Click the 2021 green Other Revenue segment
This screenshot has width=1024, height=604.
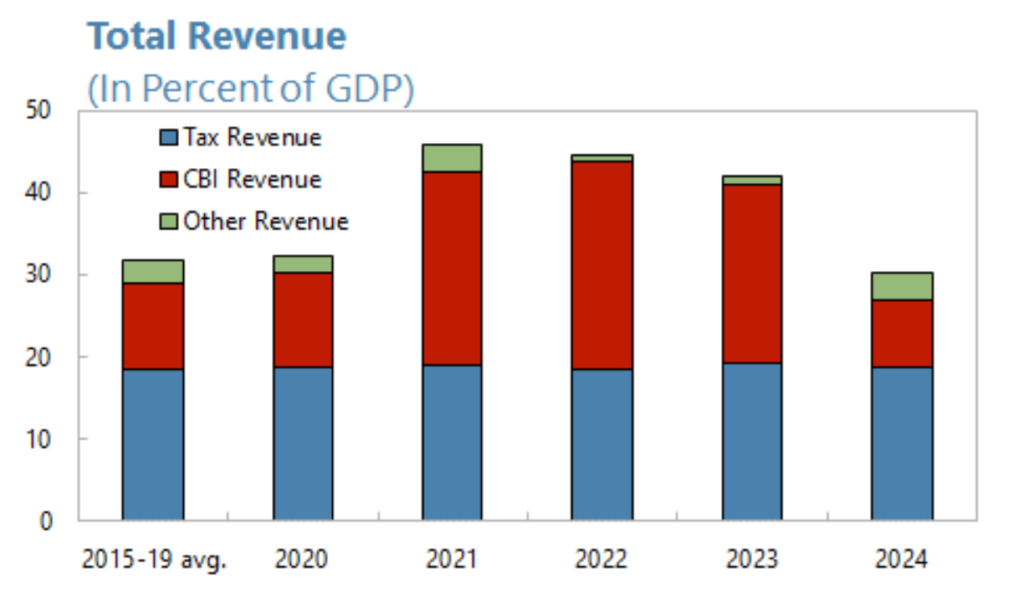[452, 158]
